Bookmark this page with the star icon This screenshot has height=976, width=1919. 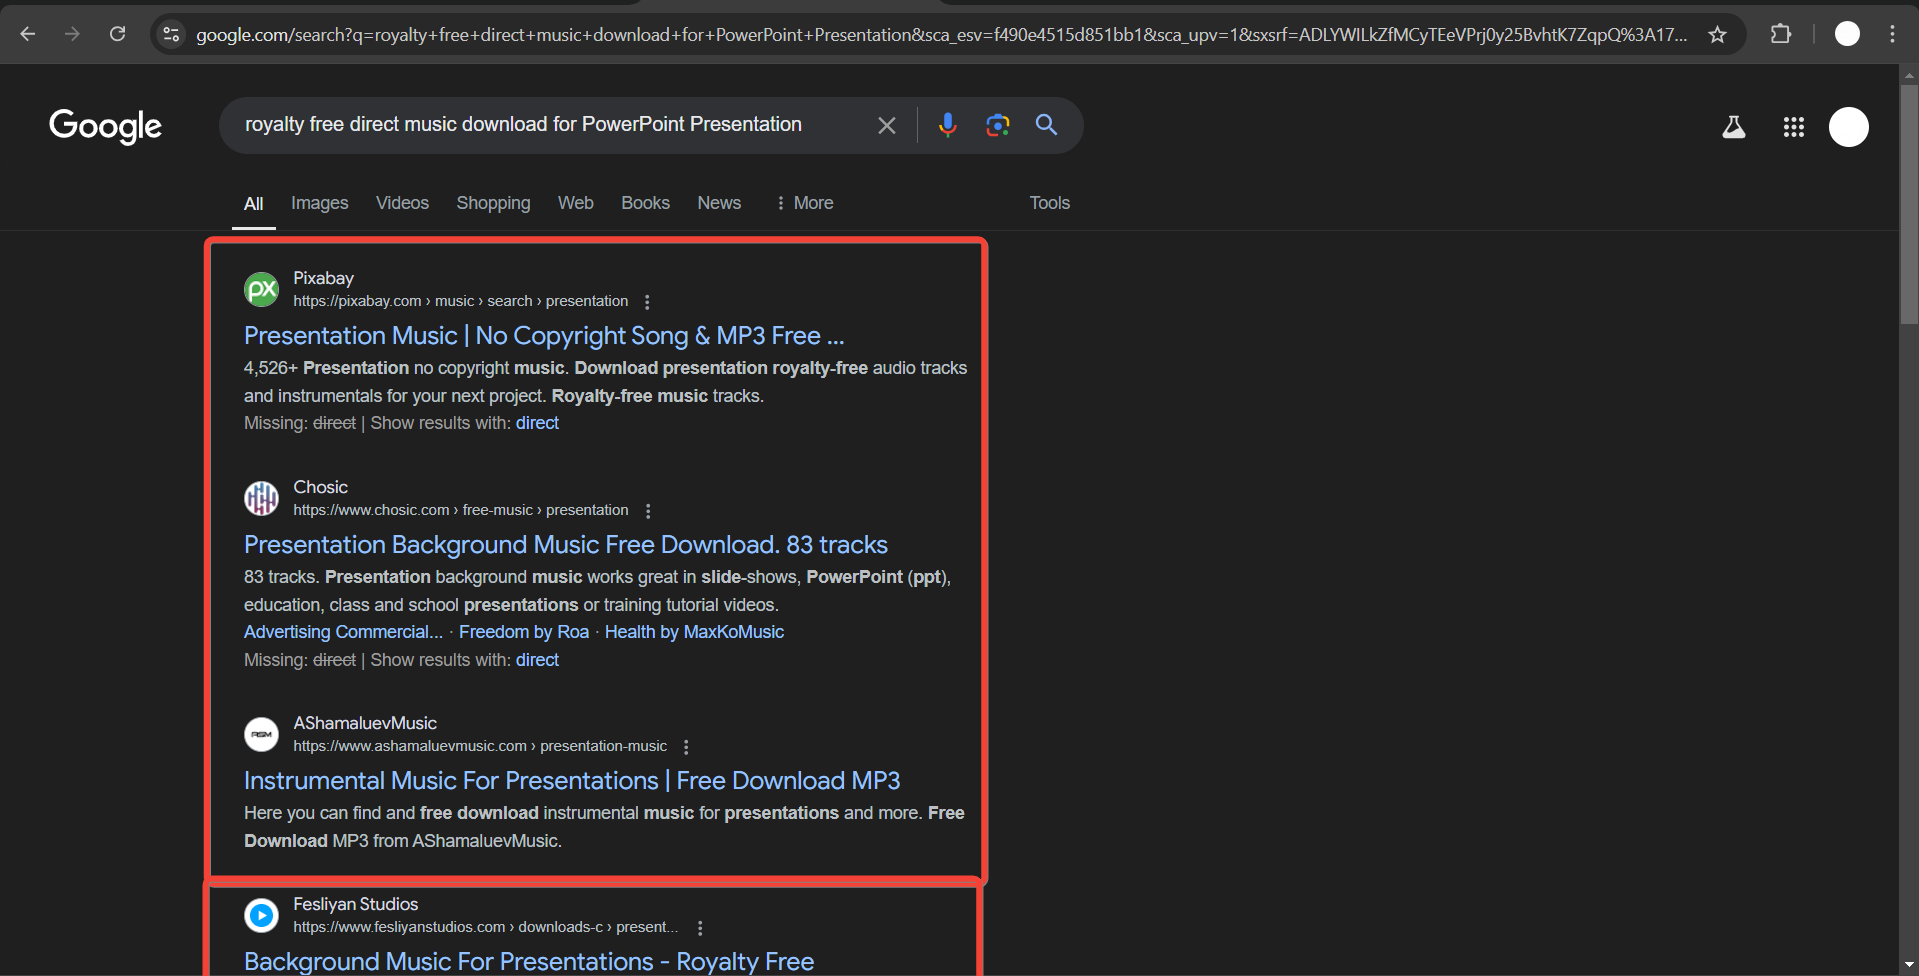(1717, 35)
